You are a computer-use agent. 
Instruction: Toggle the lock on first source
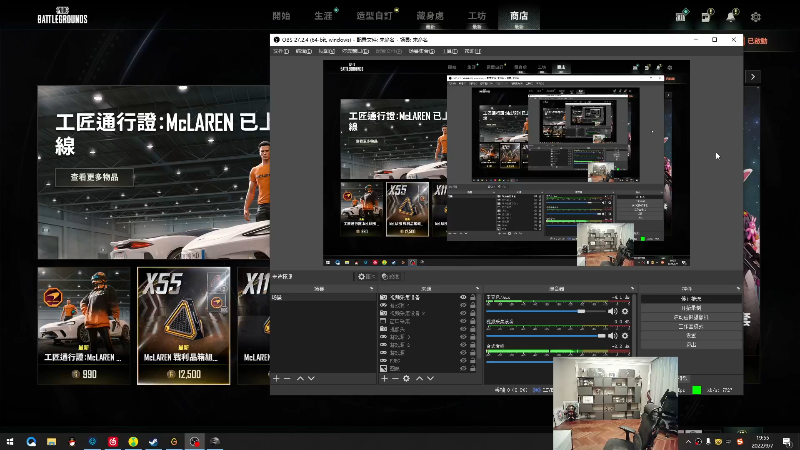[x=474, y=298]
